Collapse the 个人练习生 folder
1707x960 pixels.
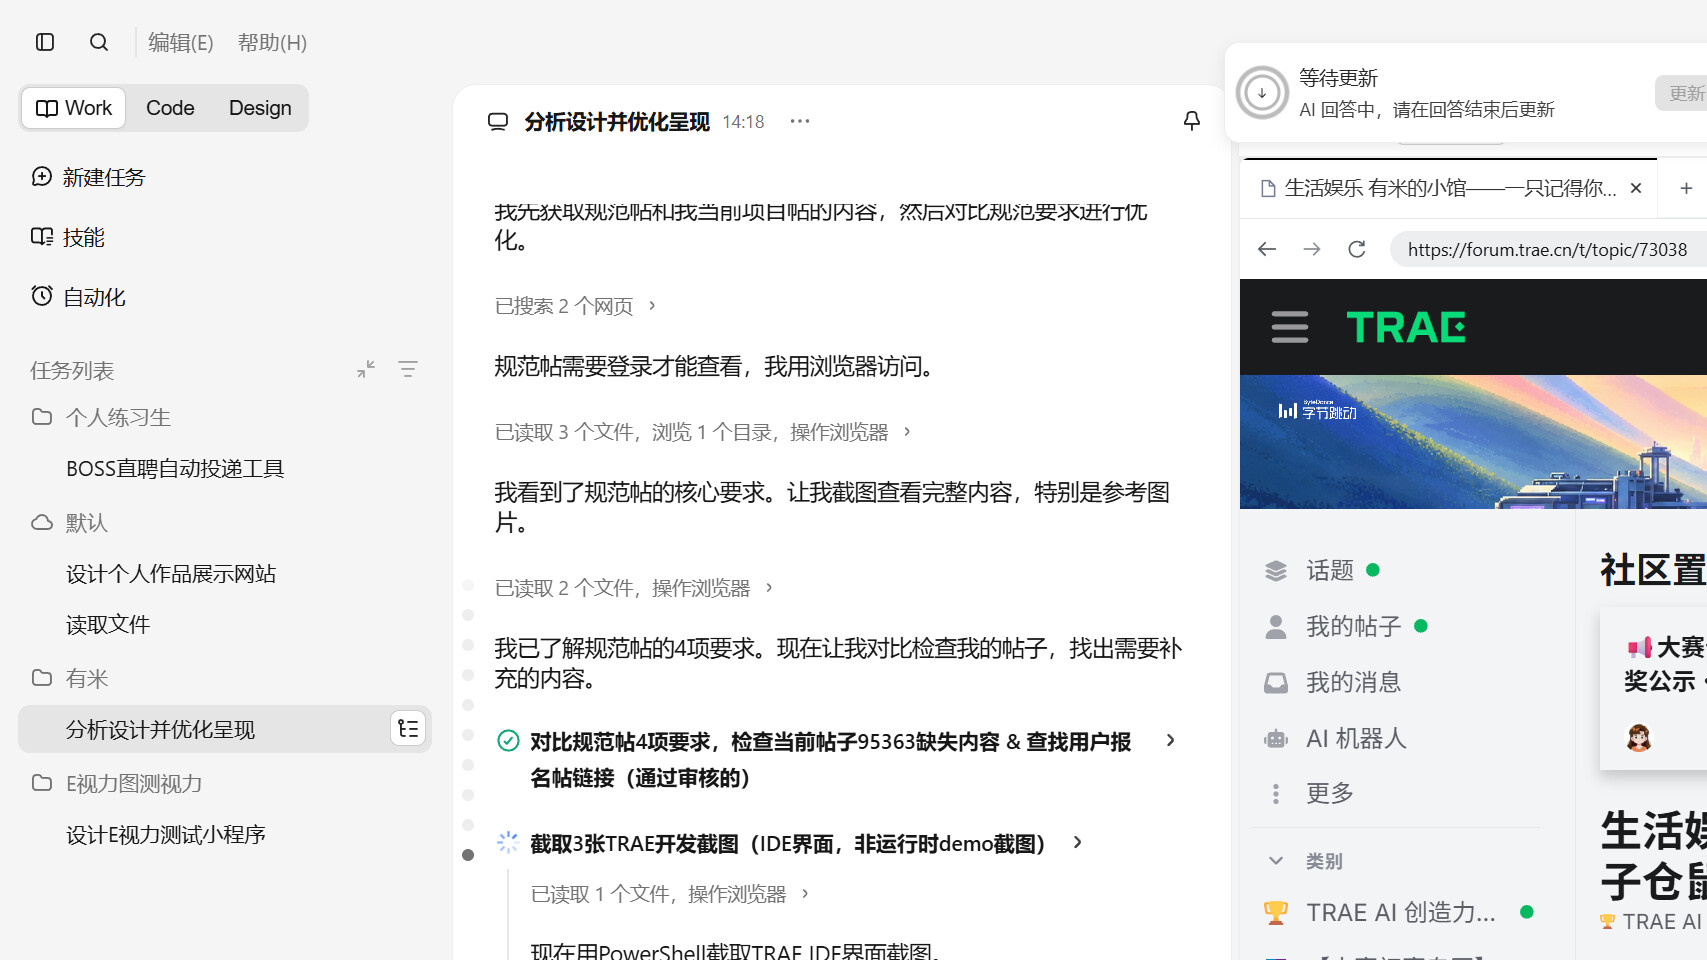click(x=101, y=417)
